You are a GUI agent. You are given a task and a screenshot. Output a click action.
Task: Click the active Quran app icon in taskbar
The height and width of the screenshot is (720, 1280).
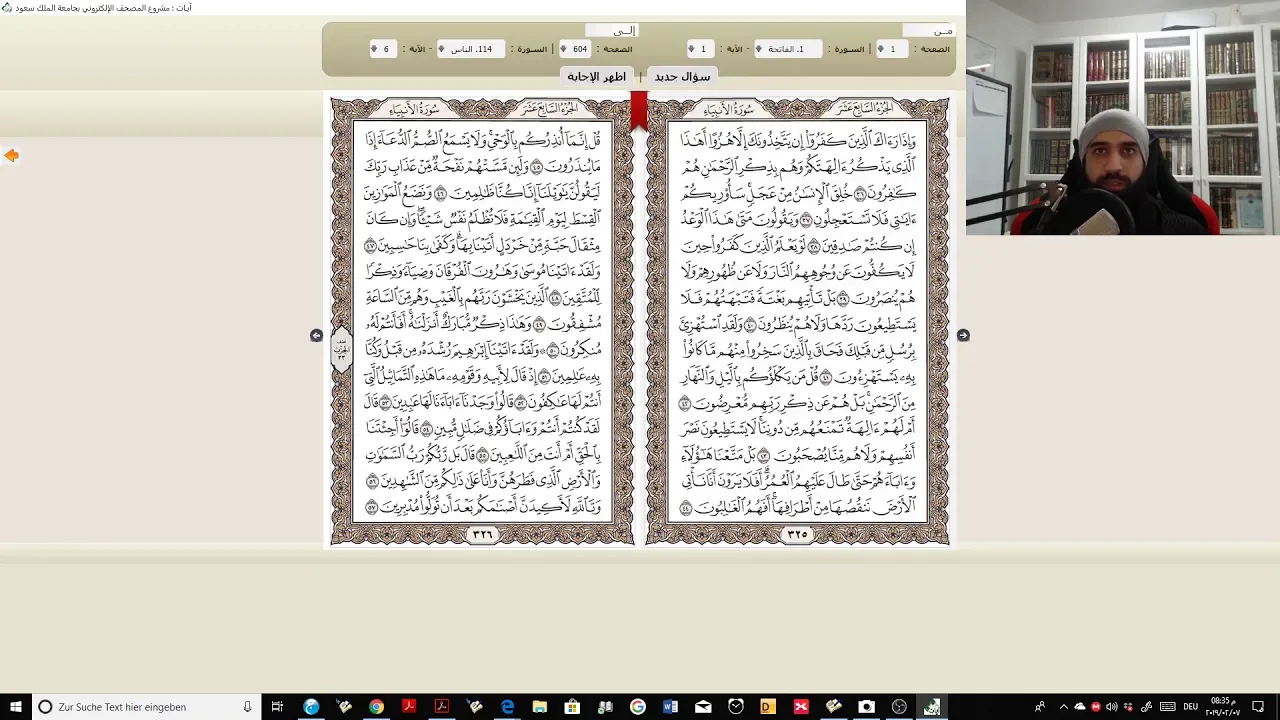tap(931, 707)
